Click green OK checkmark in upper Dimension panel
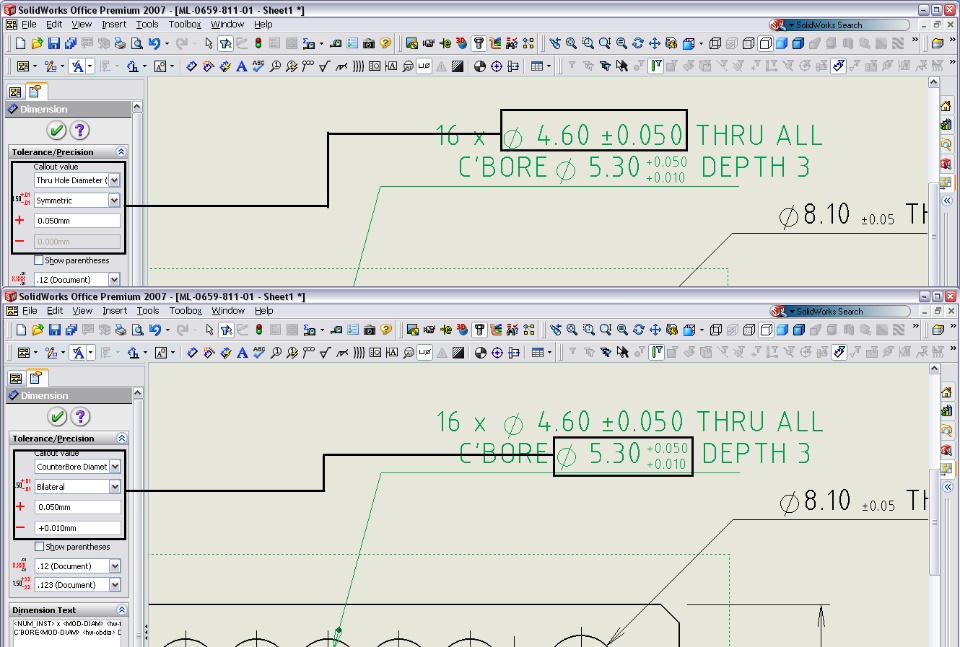Screen dimensions: 960x647 (56, 130)
